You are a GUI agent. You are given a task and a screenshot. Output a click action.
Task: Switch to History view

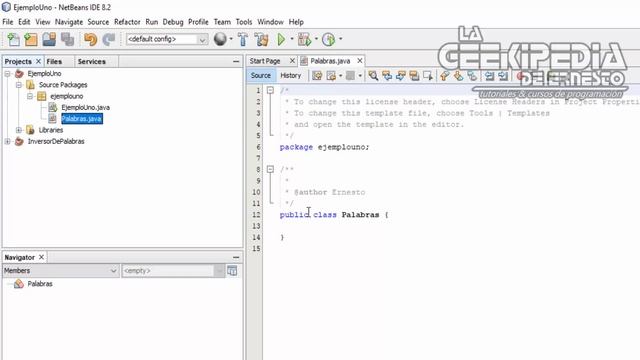[291, 76]
